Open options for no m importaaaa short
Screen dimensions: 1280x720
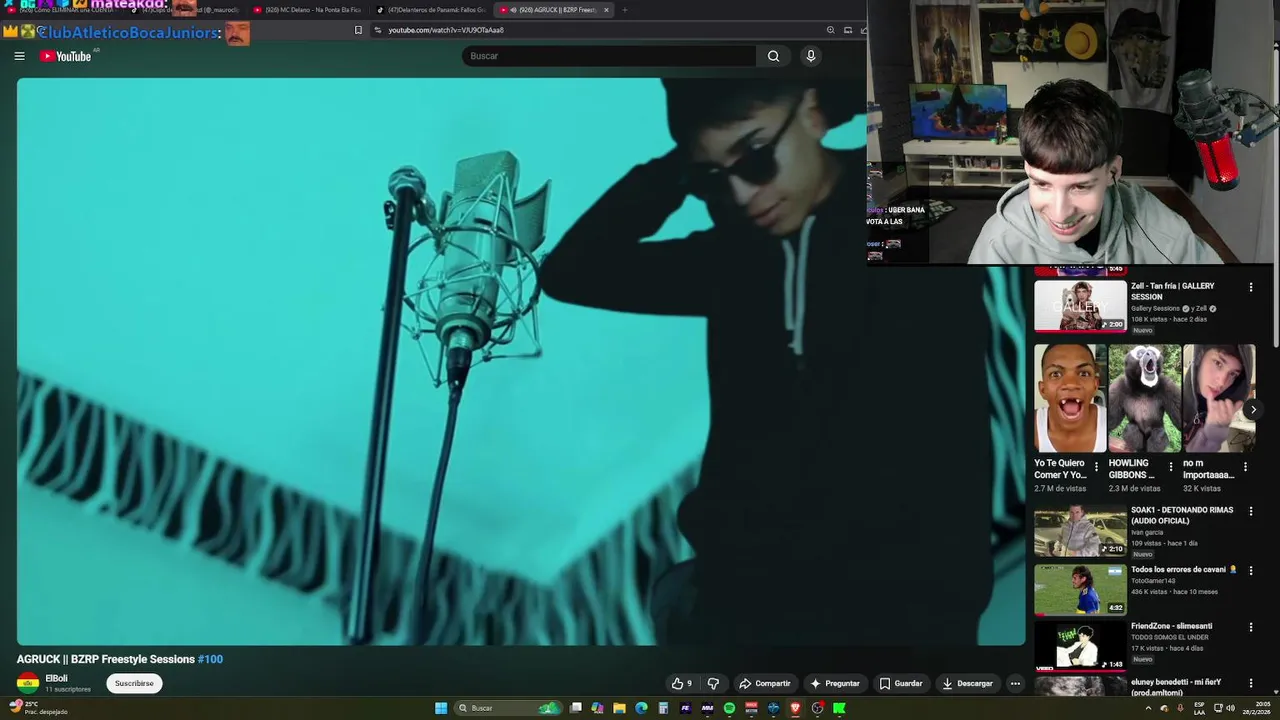click(x=1245, y=467)
